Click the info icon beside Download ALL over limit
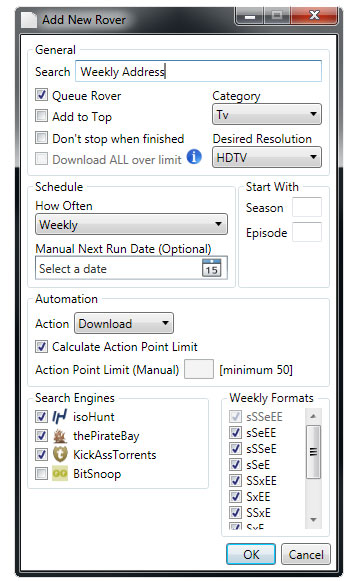This screenshot has width=360, height=581. click(x=194, y=157)
